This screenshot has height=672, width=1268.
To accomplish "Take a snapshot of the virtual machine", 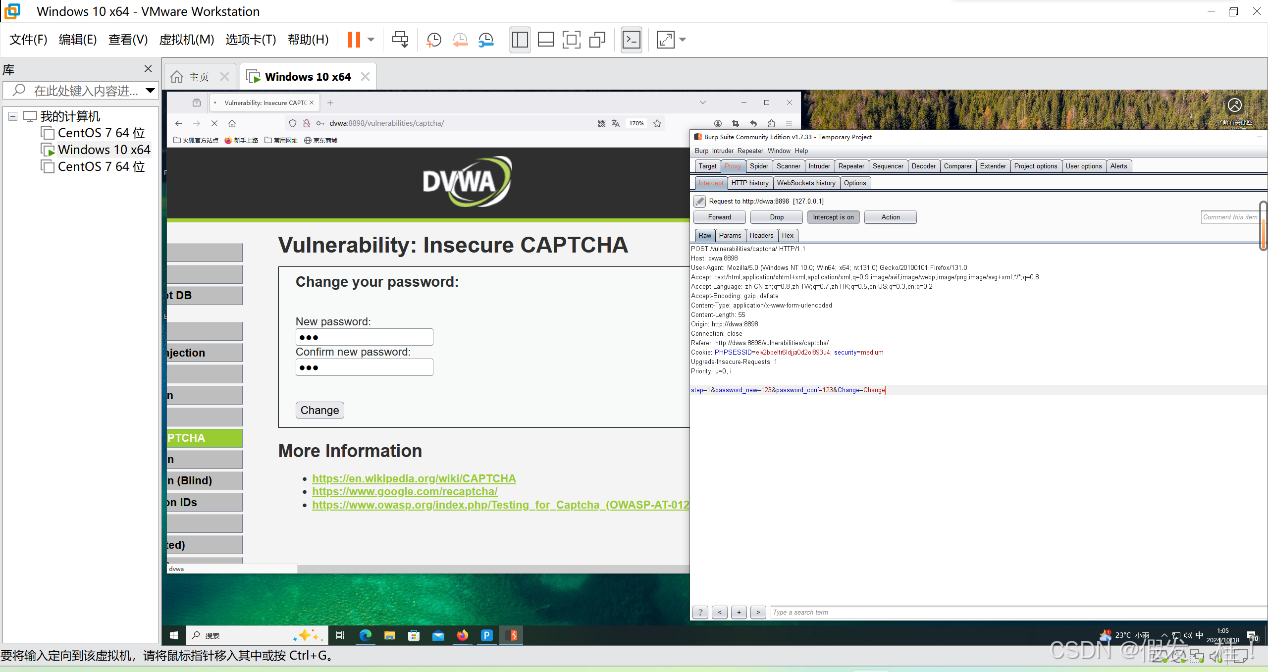I will click(434, 39).
